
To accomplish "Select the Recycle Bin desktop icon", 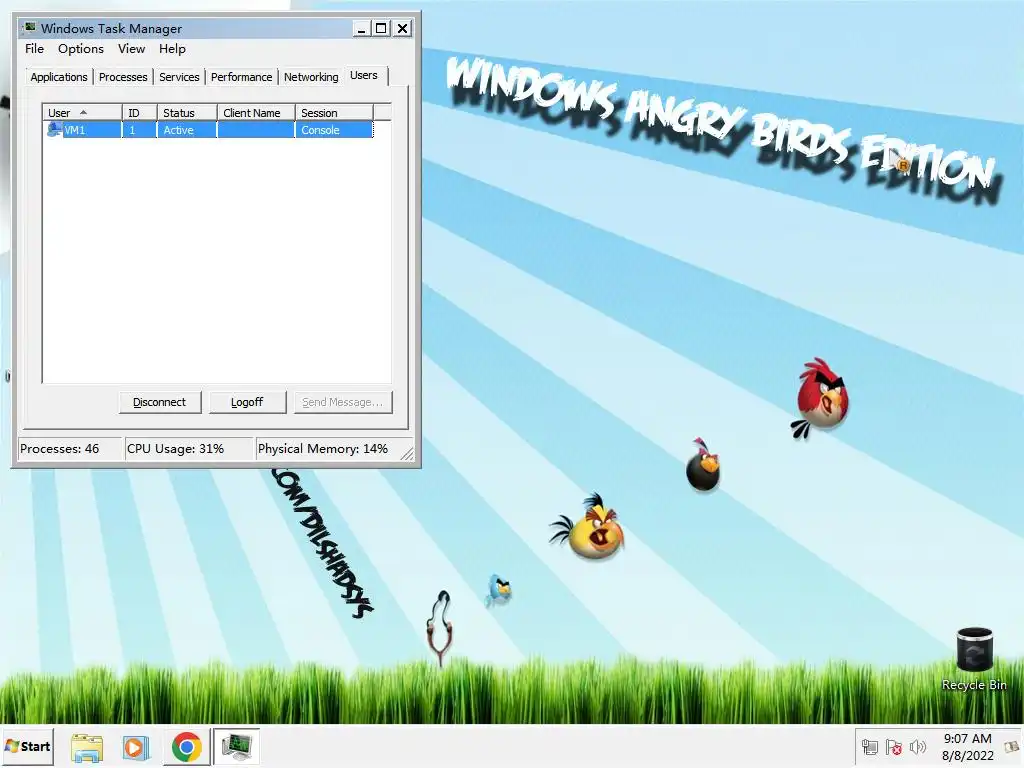I will [x=974, y=658].
